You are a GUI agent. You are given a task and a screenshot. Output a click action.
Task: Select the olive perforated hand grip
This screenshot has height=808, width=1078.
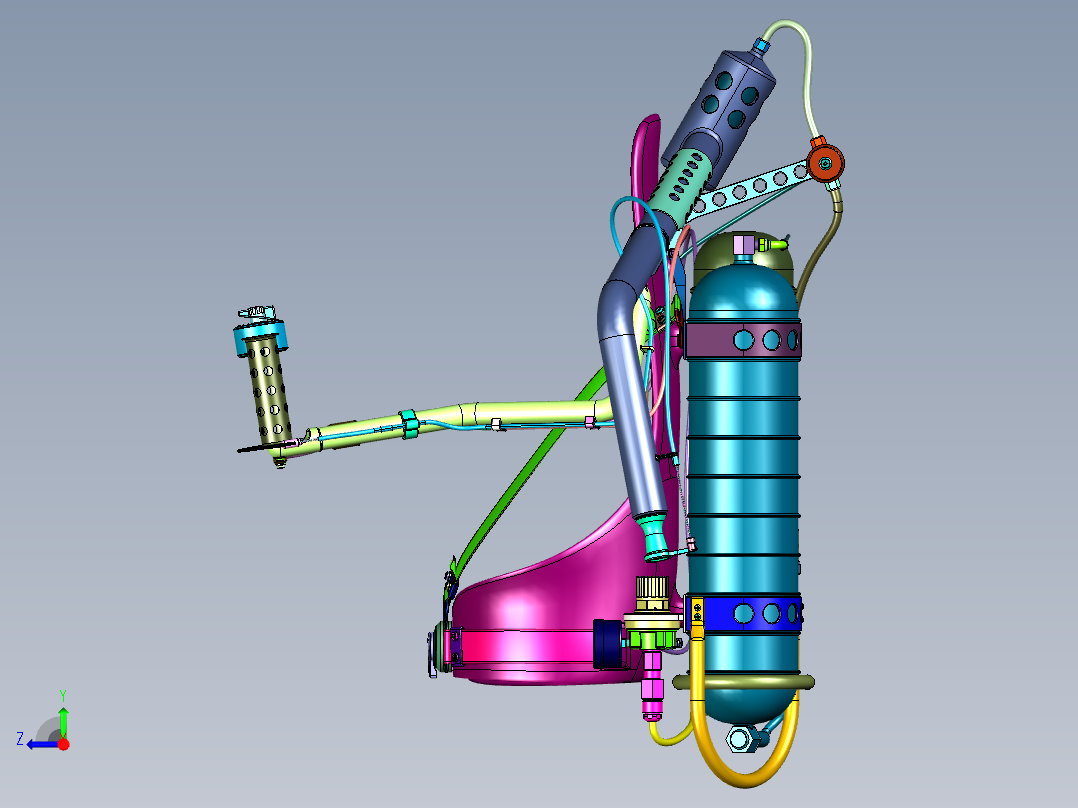(x=268, y=390)
